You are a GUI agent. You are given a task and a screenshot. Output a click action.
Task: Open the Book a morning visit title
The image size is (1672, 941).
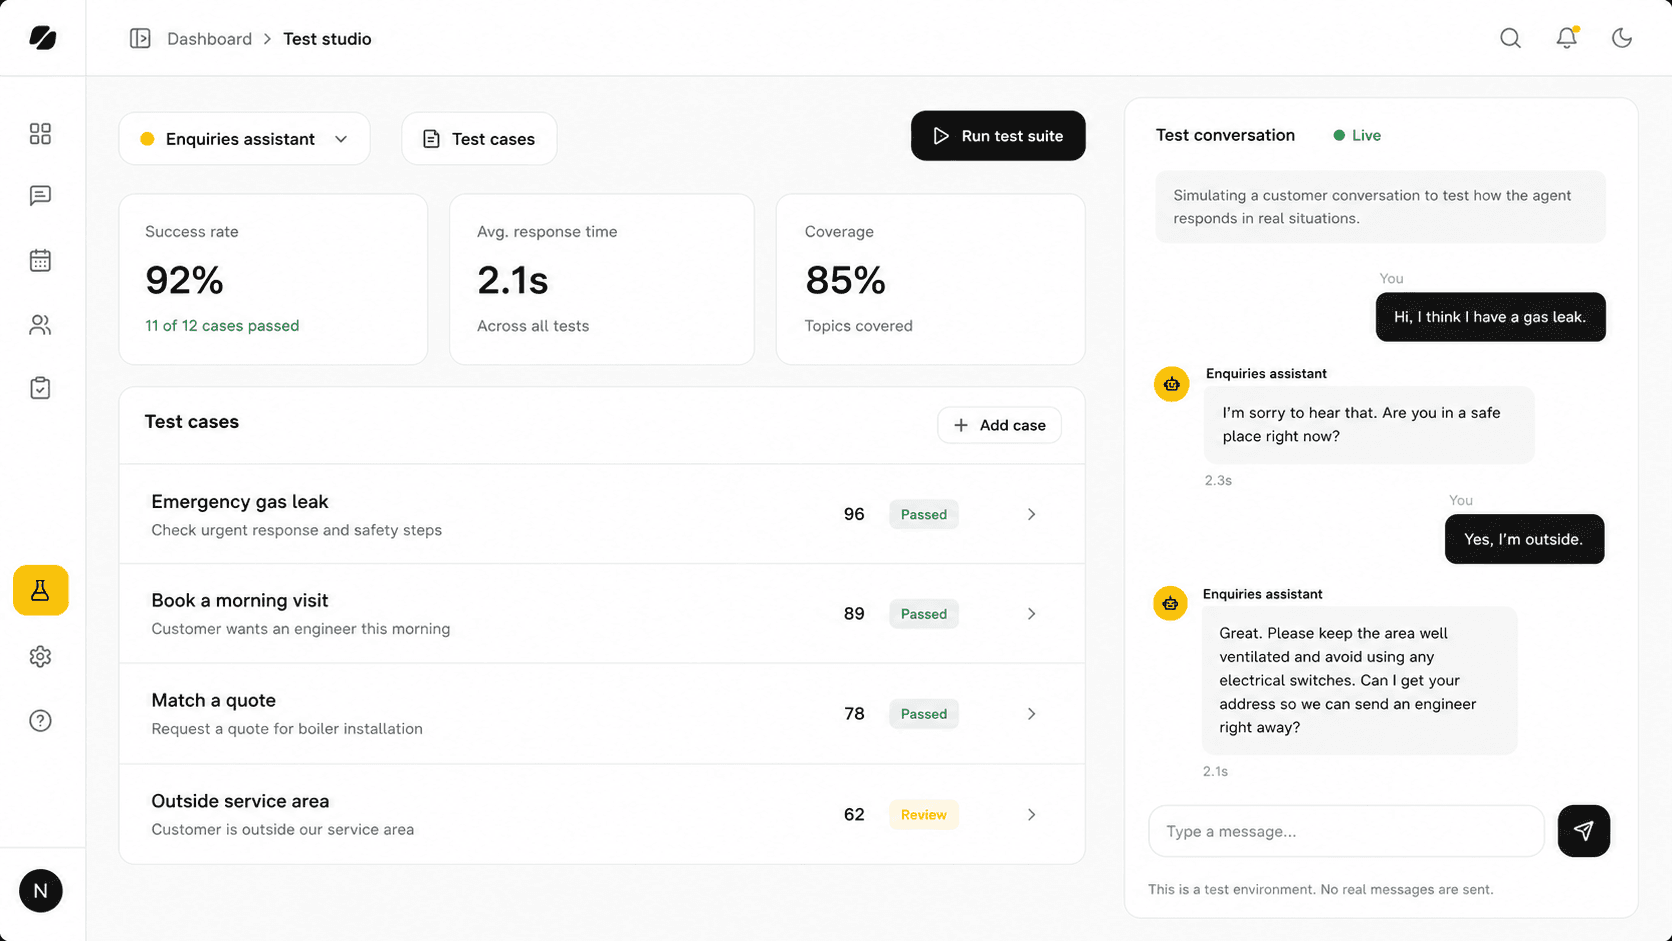tap(240, 601)
